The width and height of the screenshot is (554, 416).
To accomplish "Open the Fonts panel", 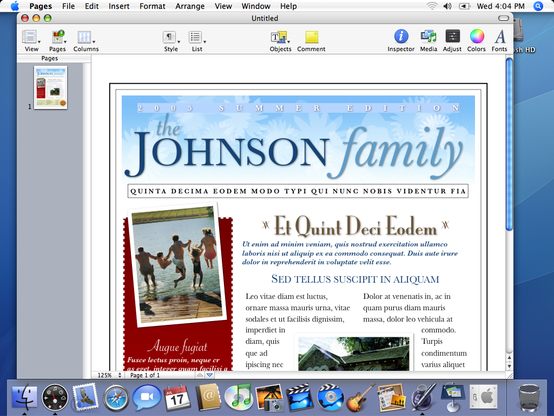I will click(x=500, y=41).
